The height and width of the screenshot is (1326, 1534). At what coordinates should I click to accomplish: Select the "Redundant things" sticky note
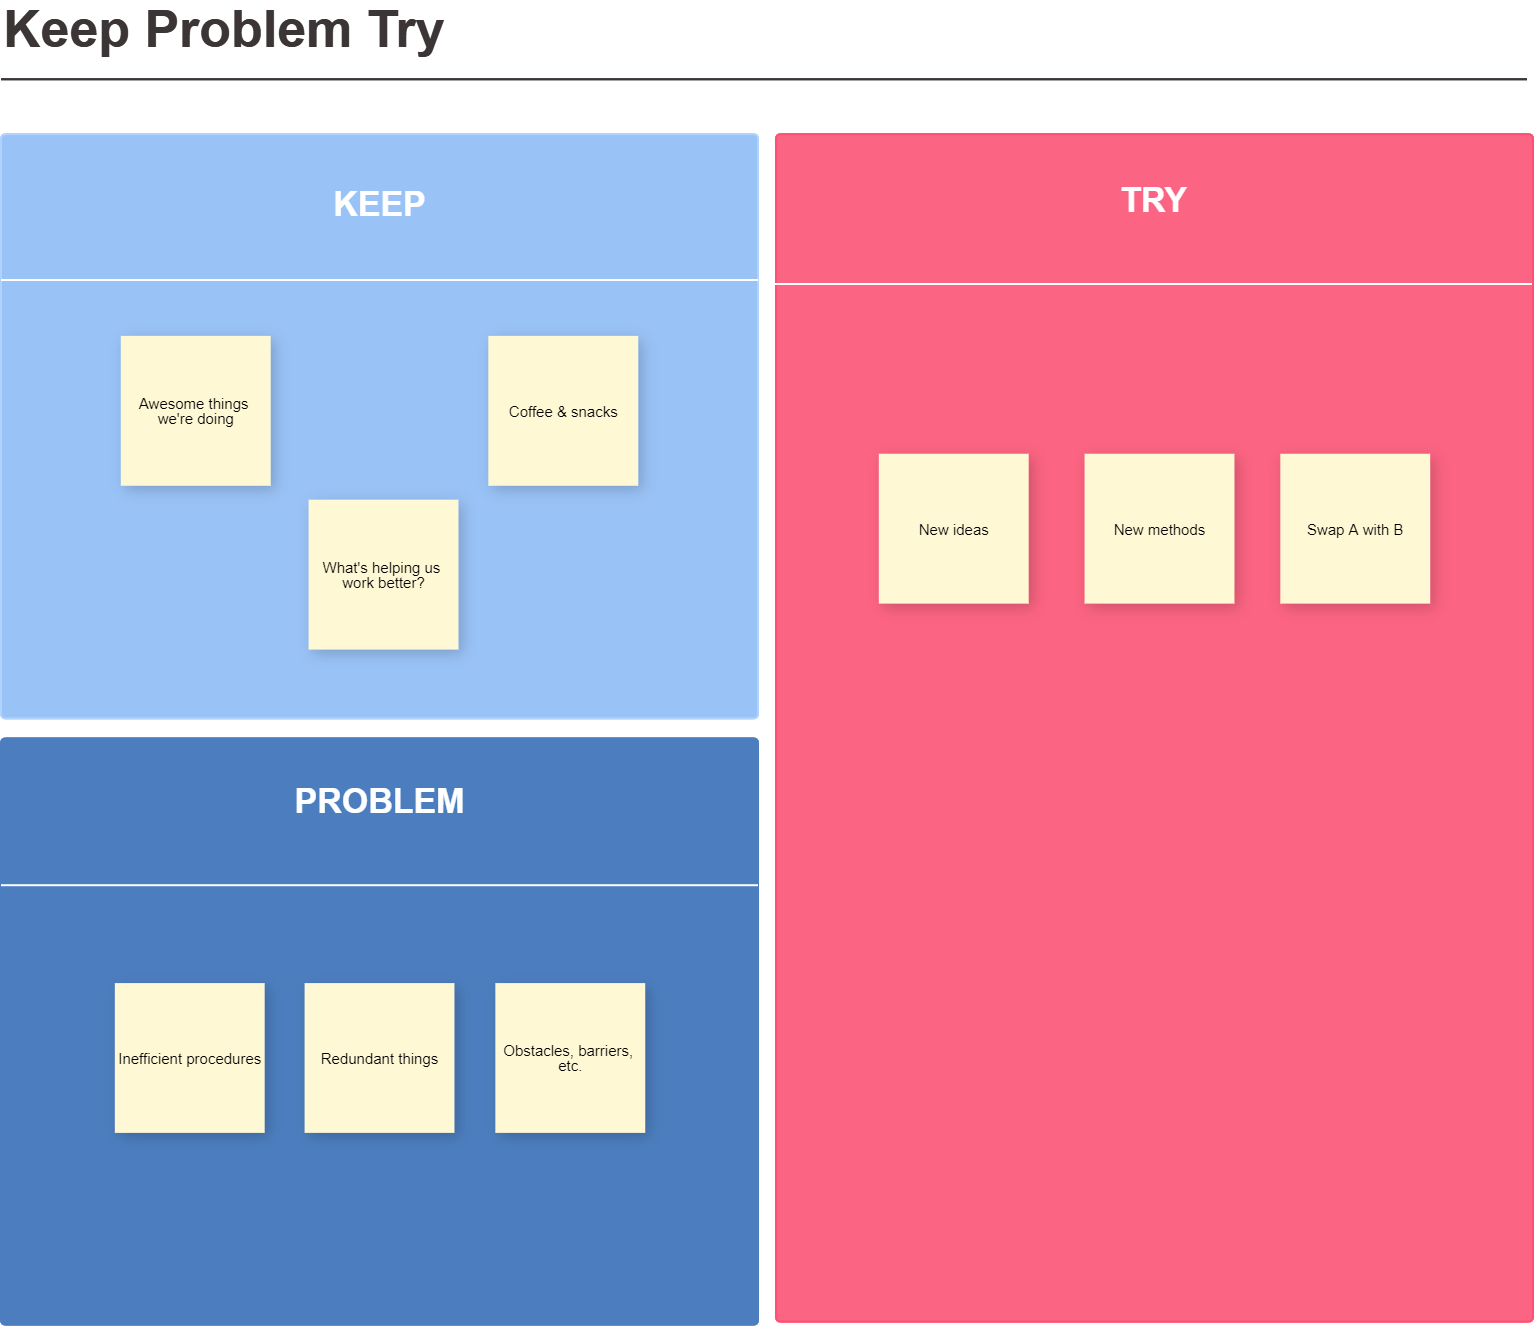click(379, 1058)
